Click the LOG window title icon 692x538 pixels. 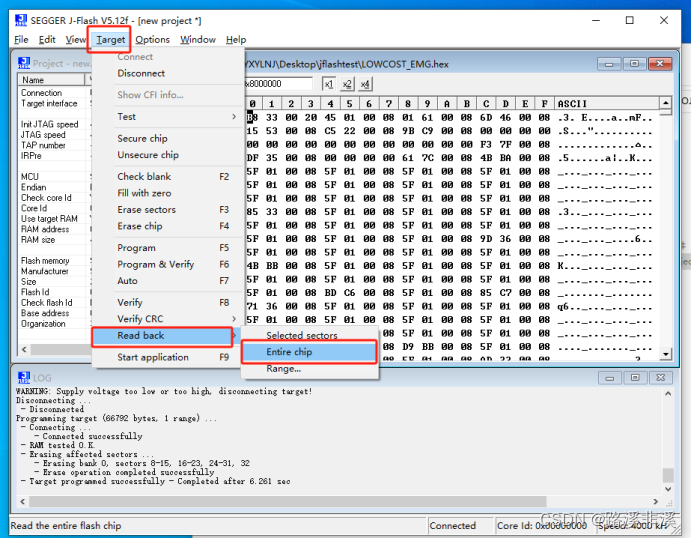coord(24,378)
